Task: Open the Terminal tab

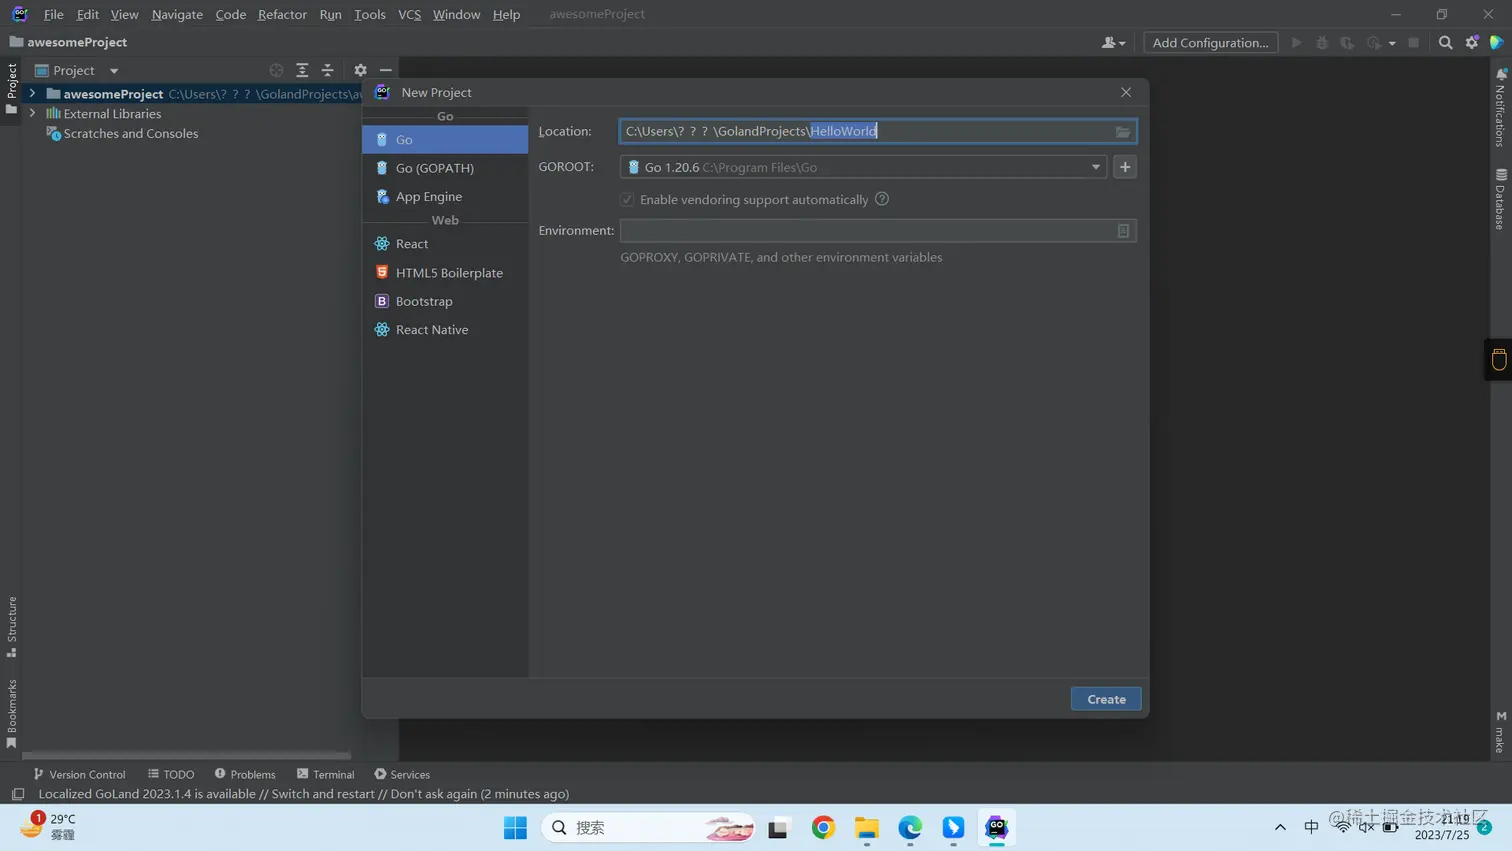Action: coord(326,774)
